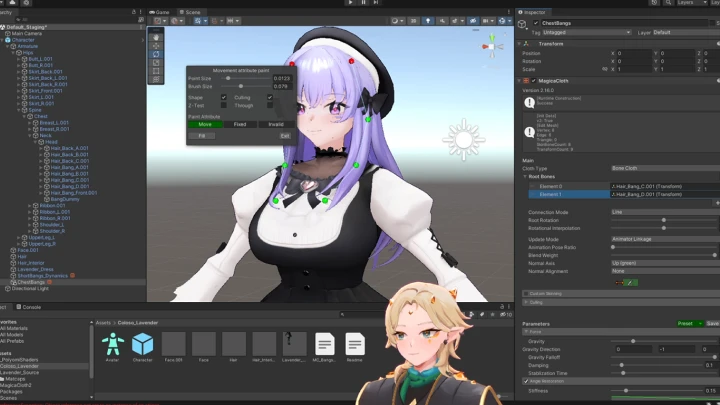Adjust the Gravity slider
The height and width of the screenshot is (405, 720).
click(633, 341)
